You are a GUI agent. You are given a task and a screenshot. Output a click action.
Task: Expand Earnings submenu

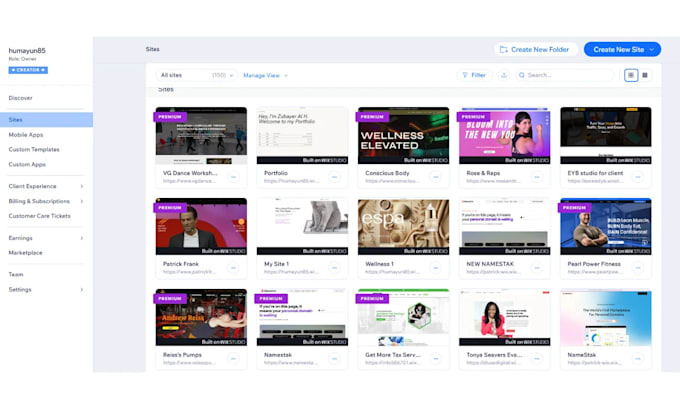click(82, 238)
